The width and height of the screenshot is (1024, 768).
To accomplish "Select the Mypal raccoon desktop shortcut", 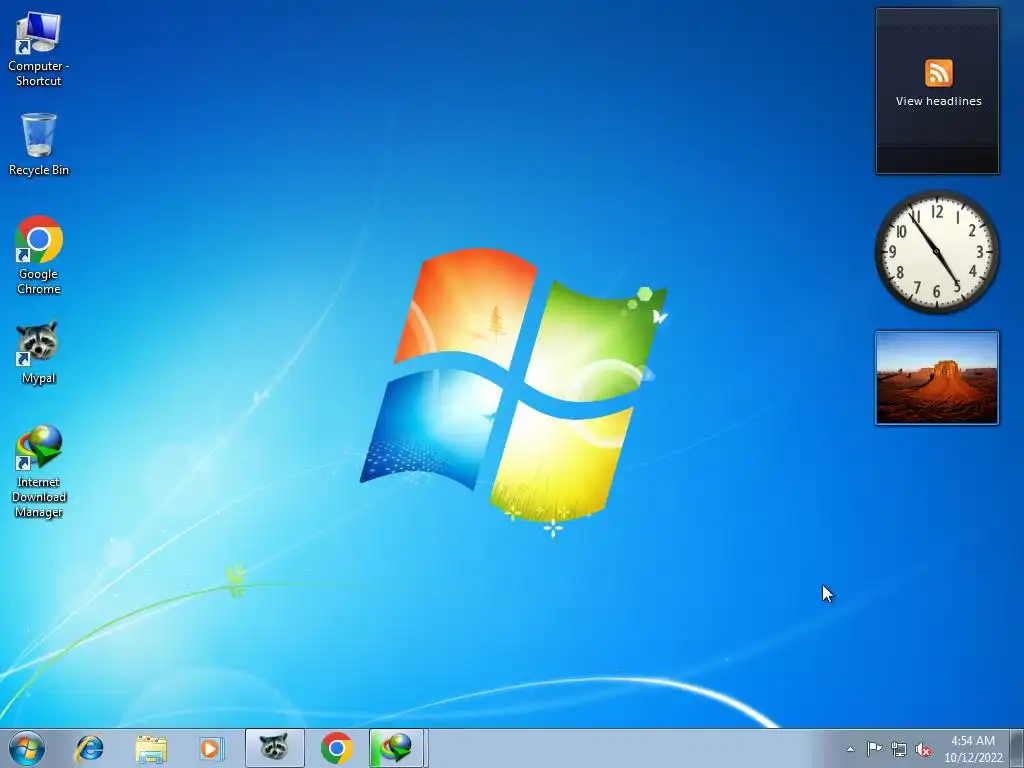I will pos(39,352).
